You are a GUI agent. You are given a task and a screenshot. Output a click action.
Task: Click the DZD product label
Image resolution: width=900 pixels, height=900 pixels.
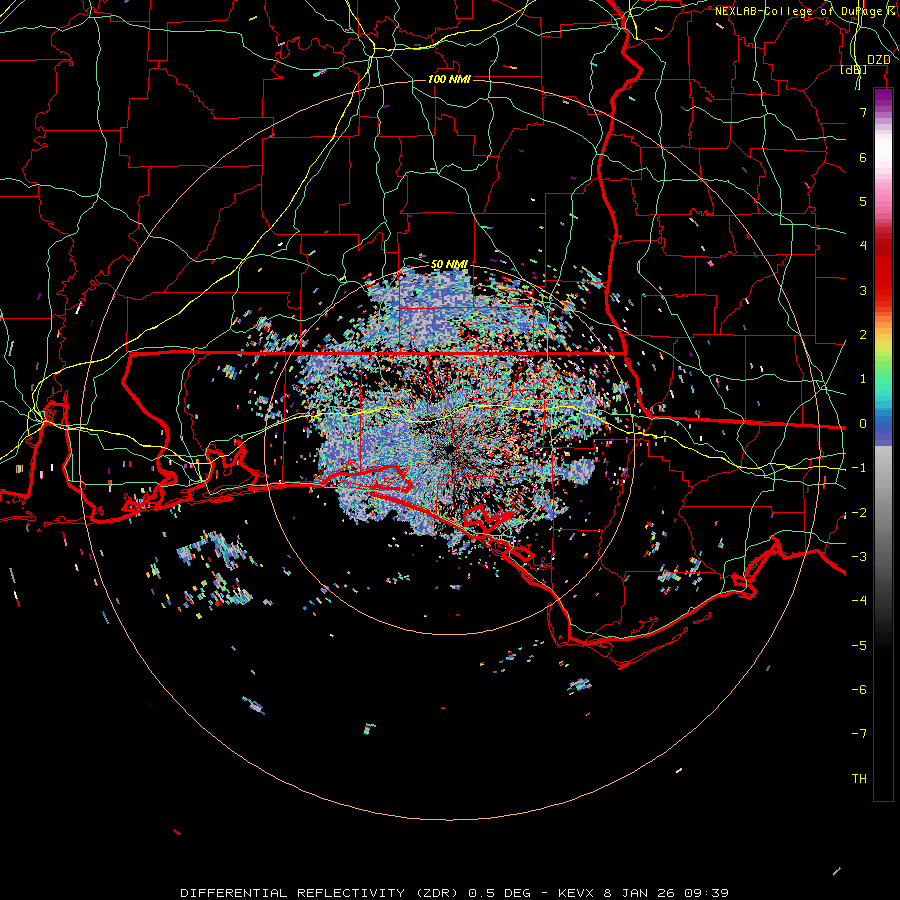pos(879,59)
